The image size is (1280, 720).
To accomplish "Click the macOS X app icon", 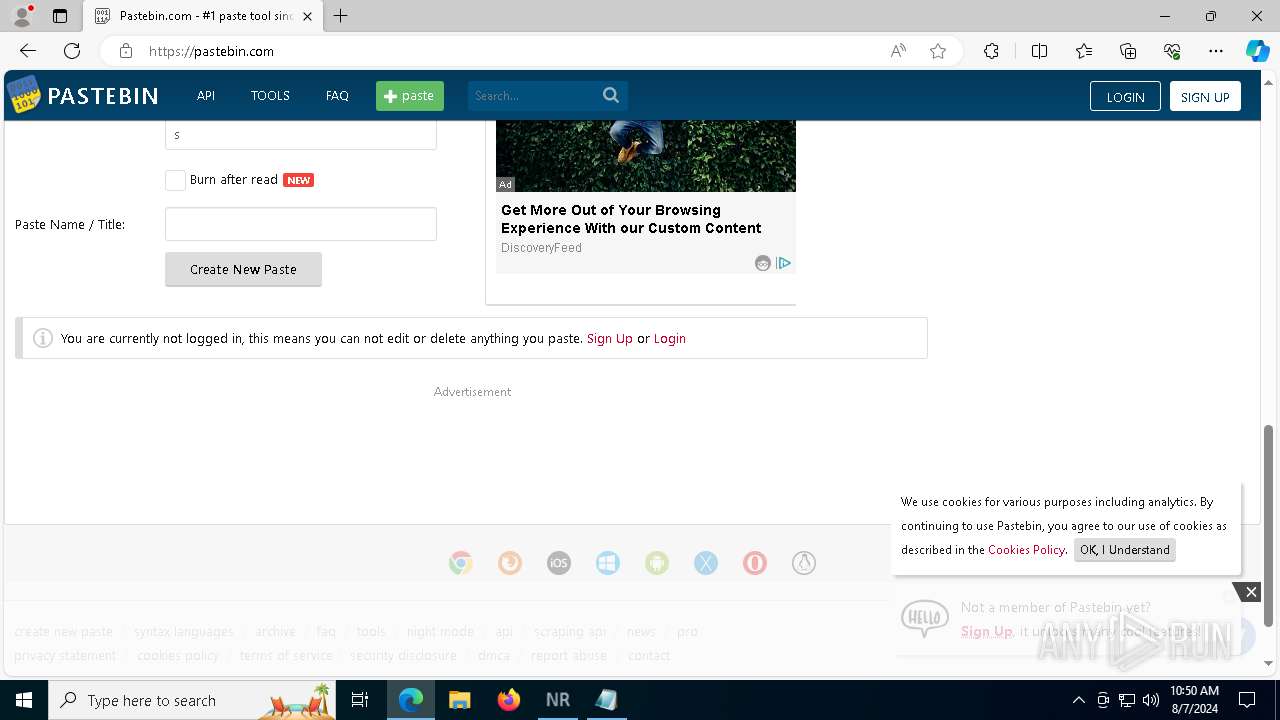I will pos(706,563).
